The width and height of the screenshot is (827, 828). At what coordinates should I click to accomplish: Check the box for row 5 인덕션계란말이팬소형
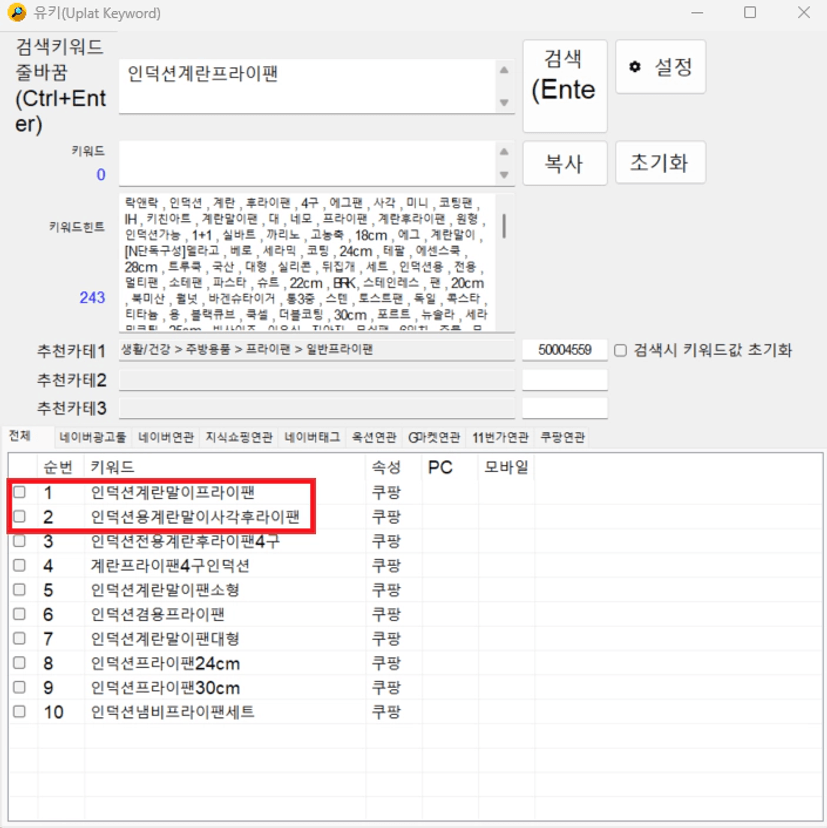[20, 590]
